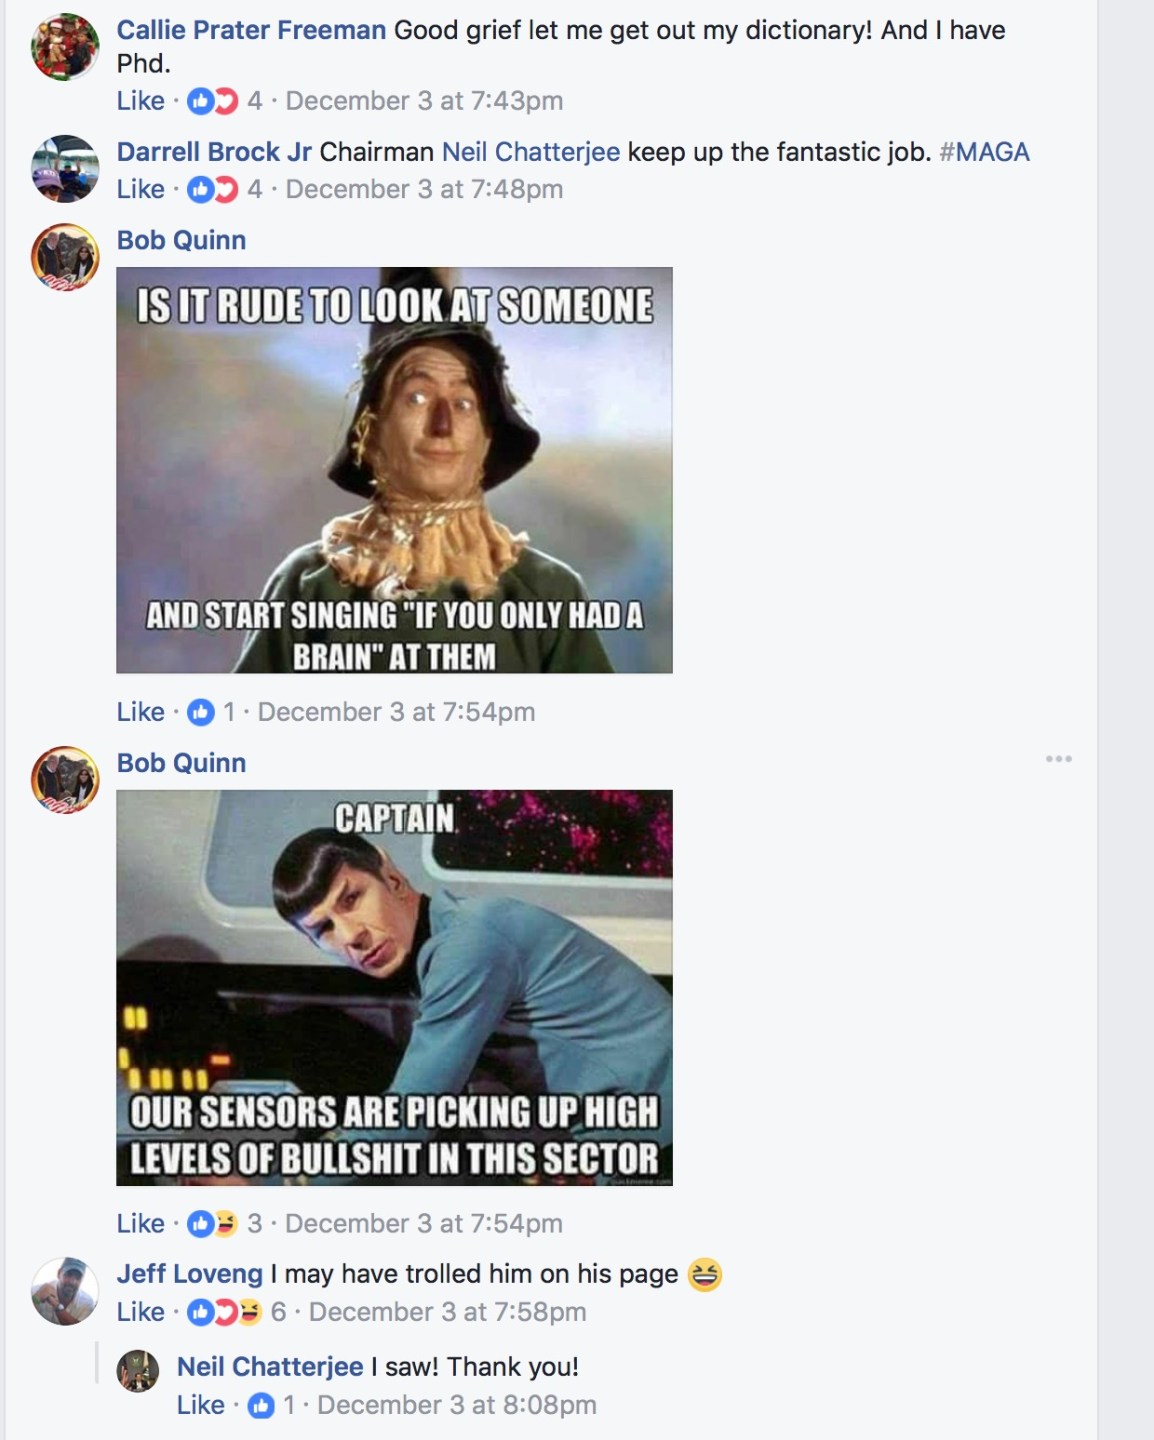Open Jeff Loveng's name link
Viewport: 1154px width, 1440px height.
(x=190, y=1274)
